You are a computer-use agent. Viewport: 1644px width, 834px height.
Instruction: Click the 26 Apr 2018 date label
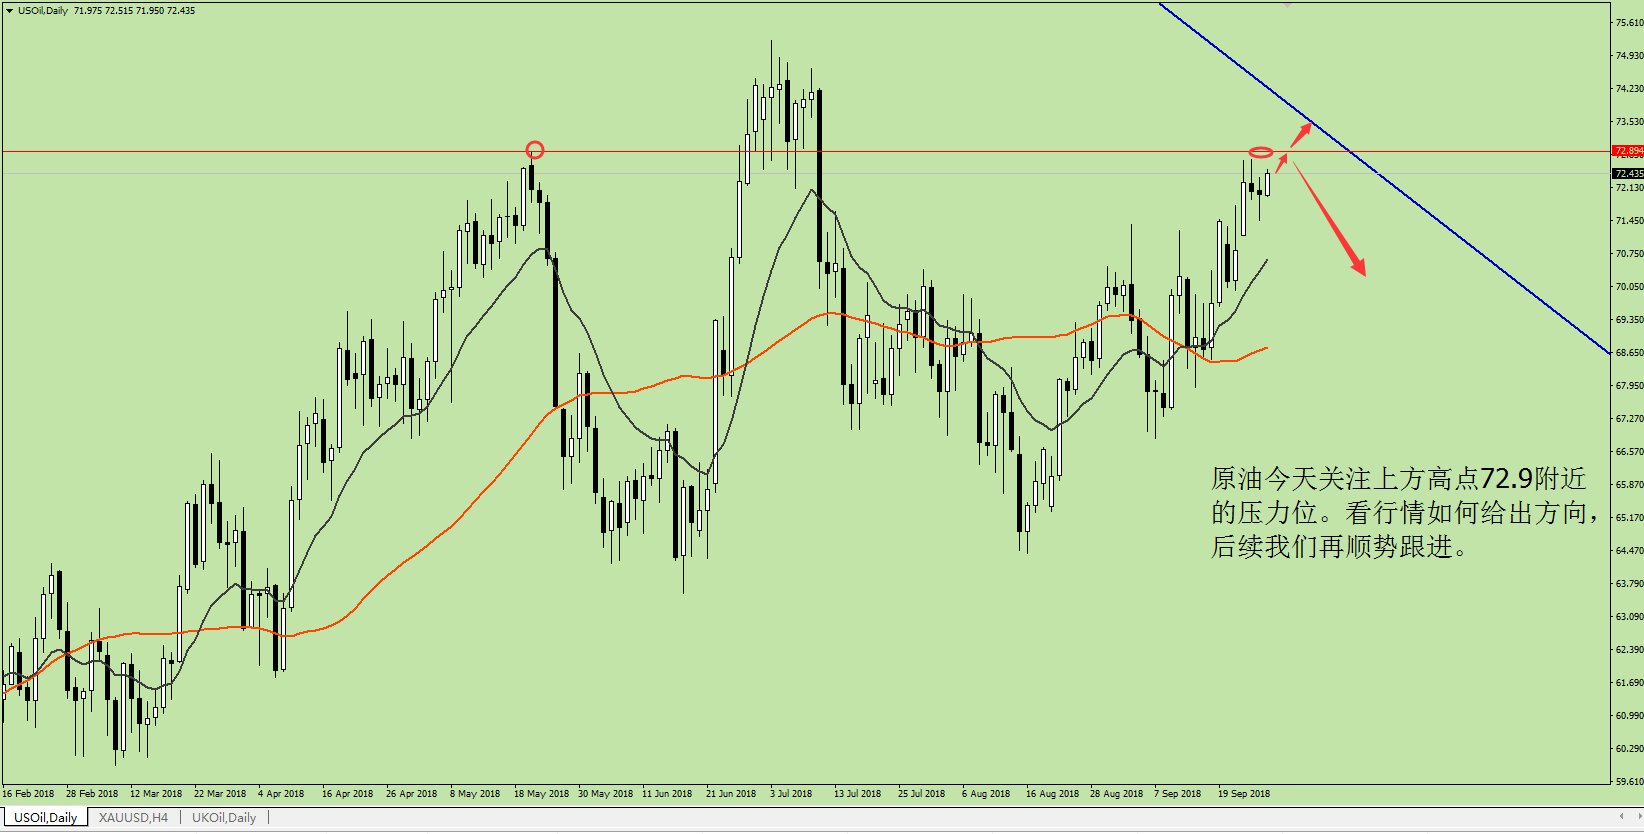412,794
